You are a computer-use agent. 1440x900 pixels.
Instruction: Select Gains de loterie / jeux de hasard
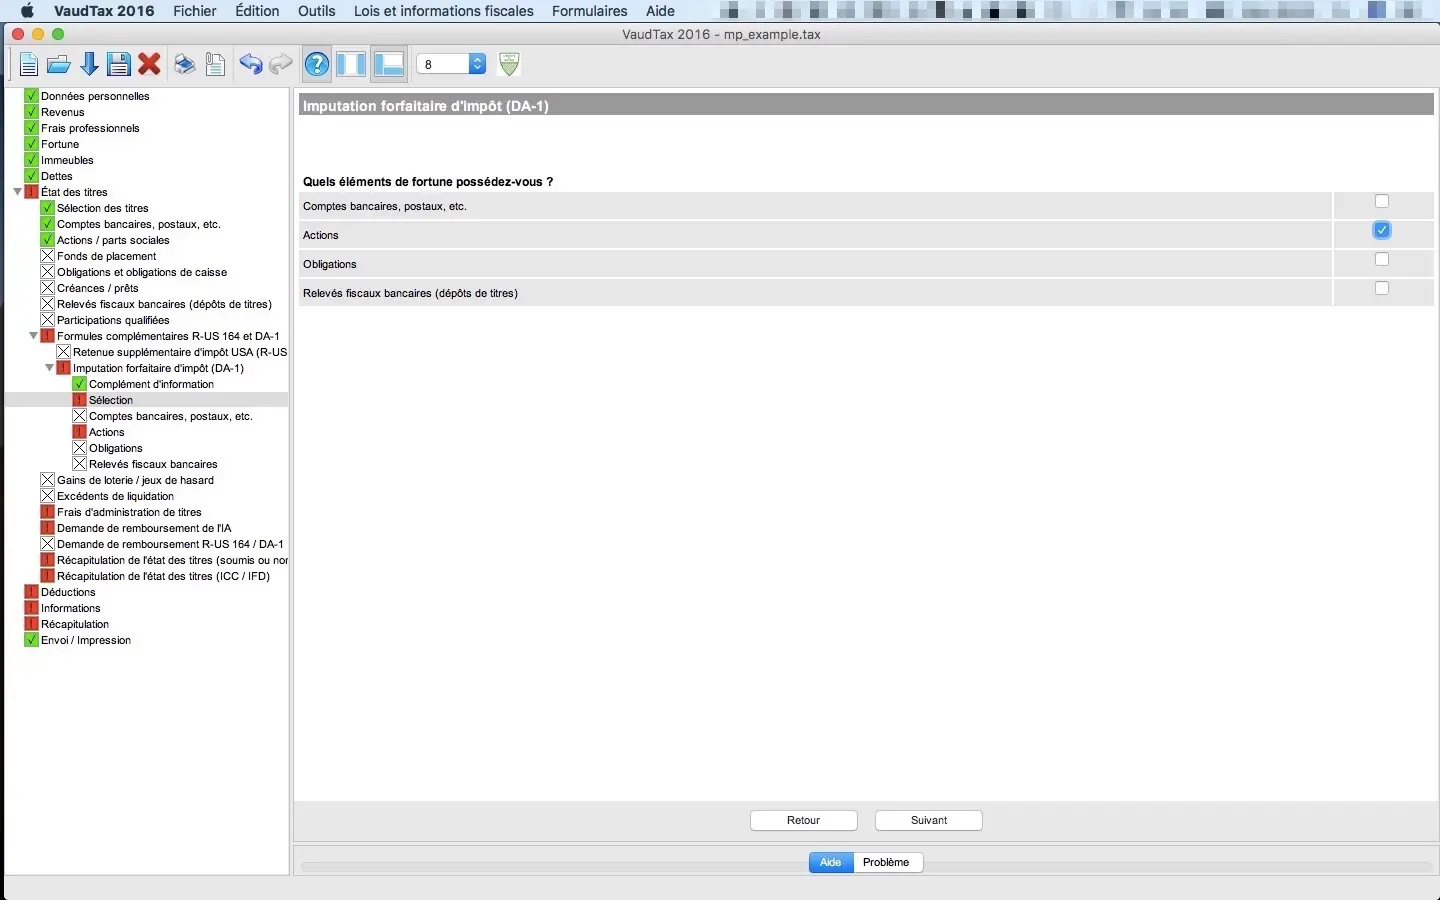point(135,480)
